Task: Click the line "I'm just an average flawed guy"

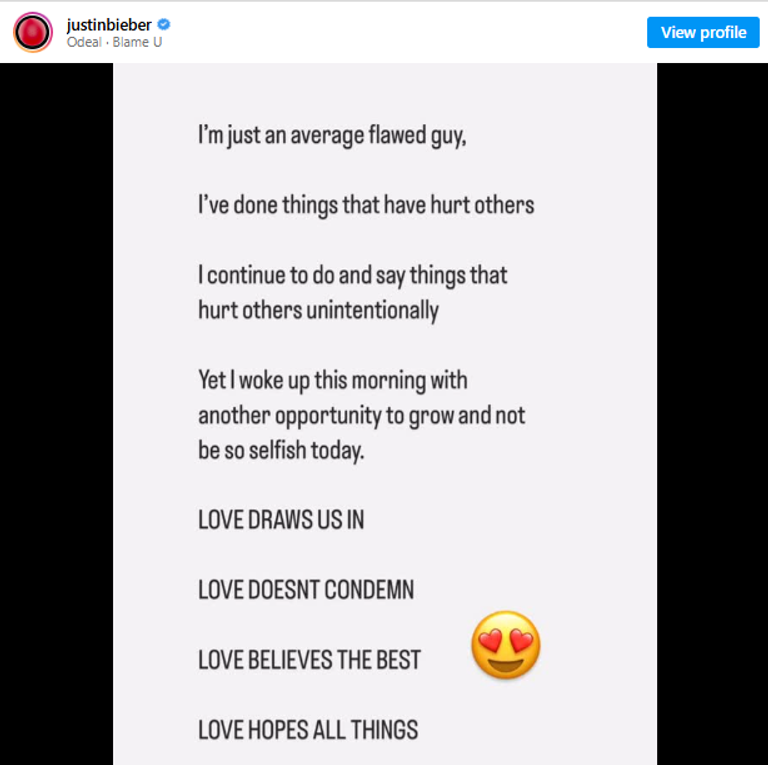Action: [x=332, y=136]
